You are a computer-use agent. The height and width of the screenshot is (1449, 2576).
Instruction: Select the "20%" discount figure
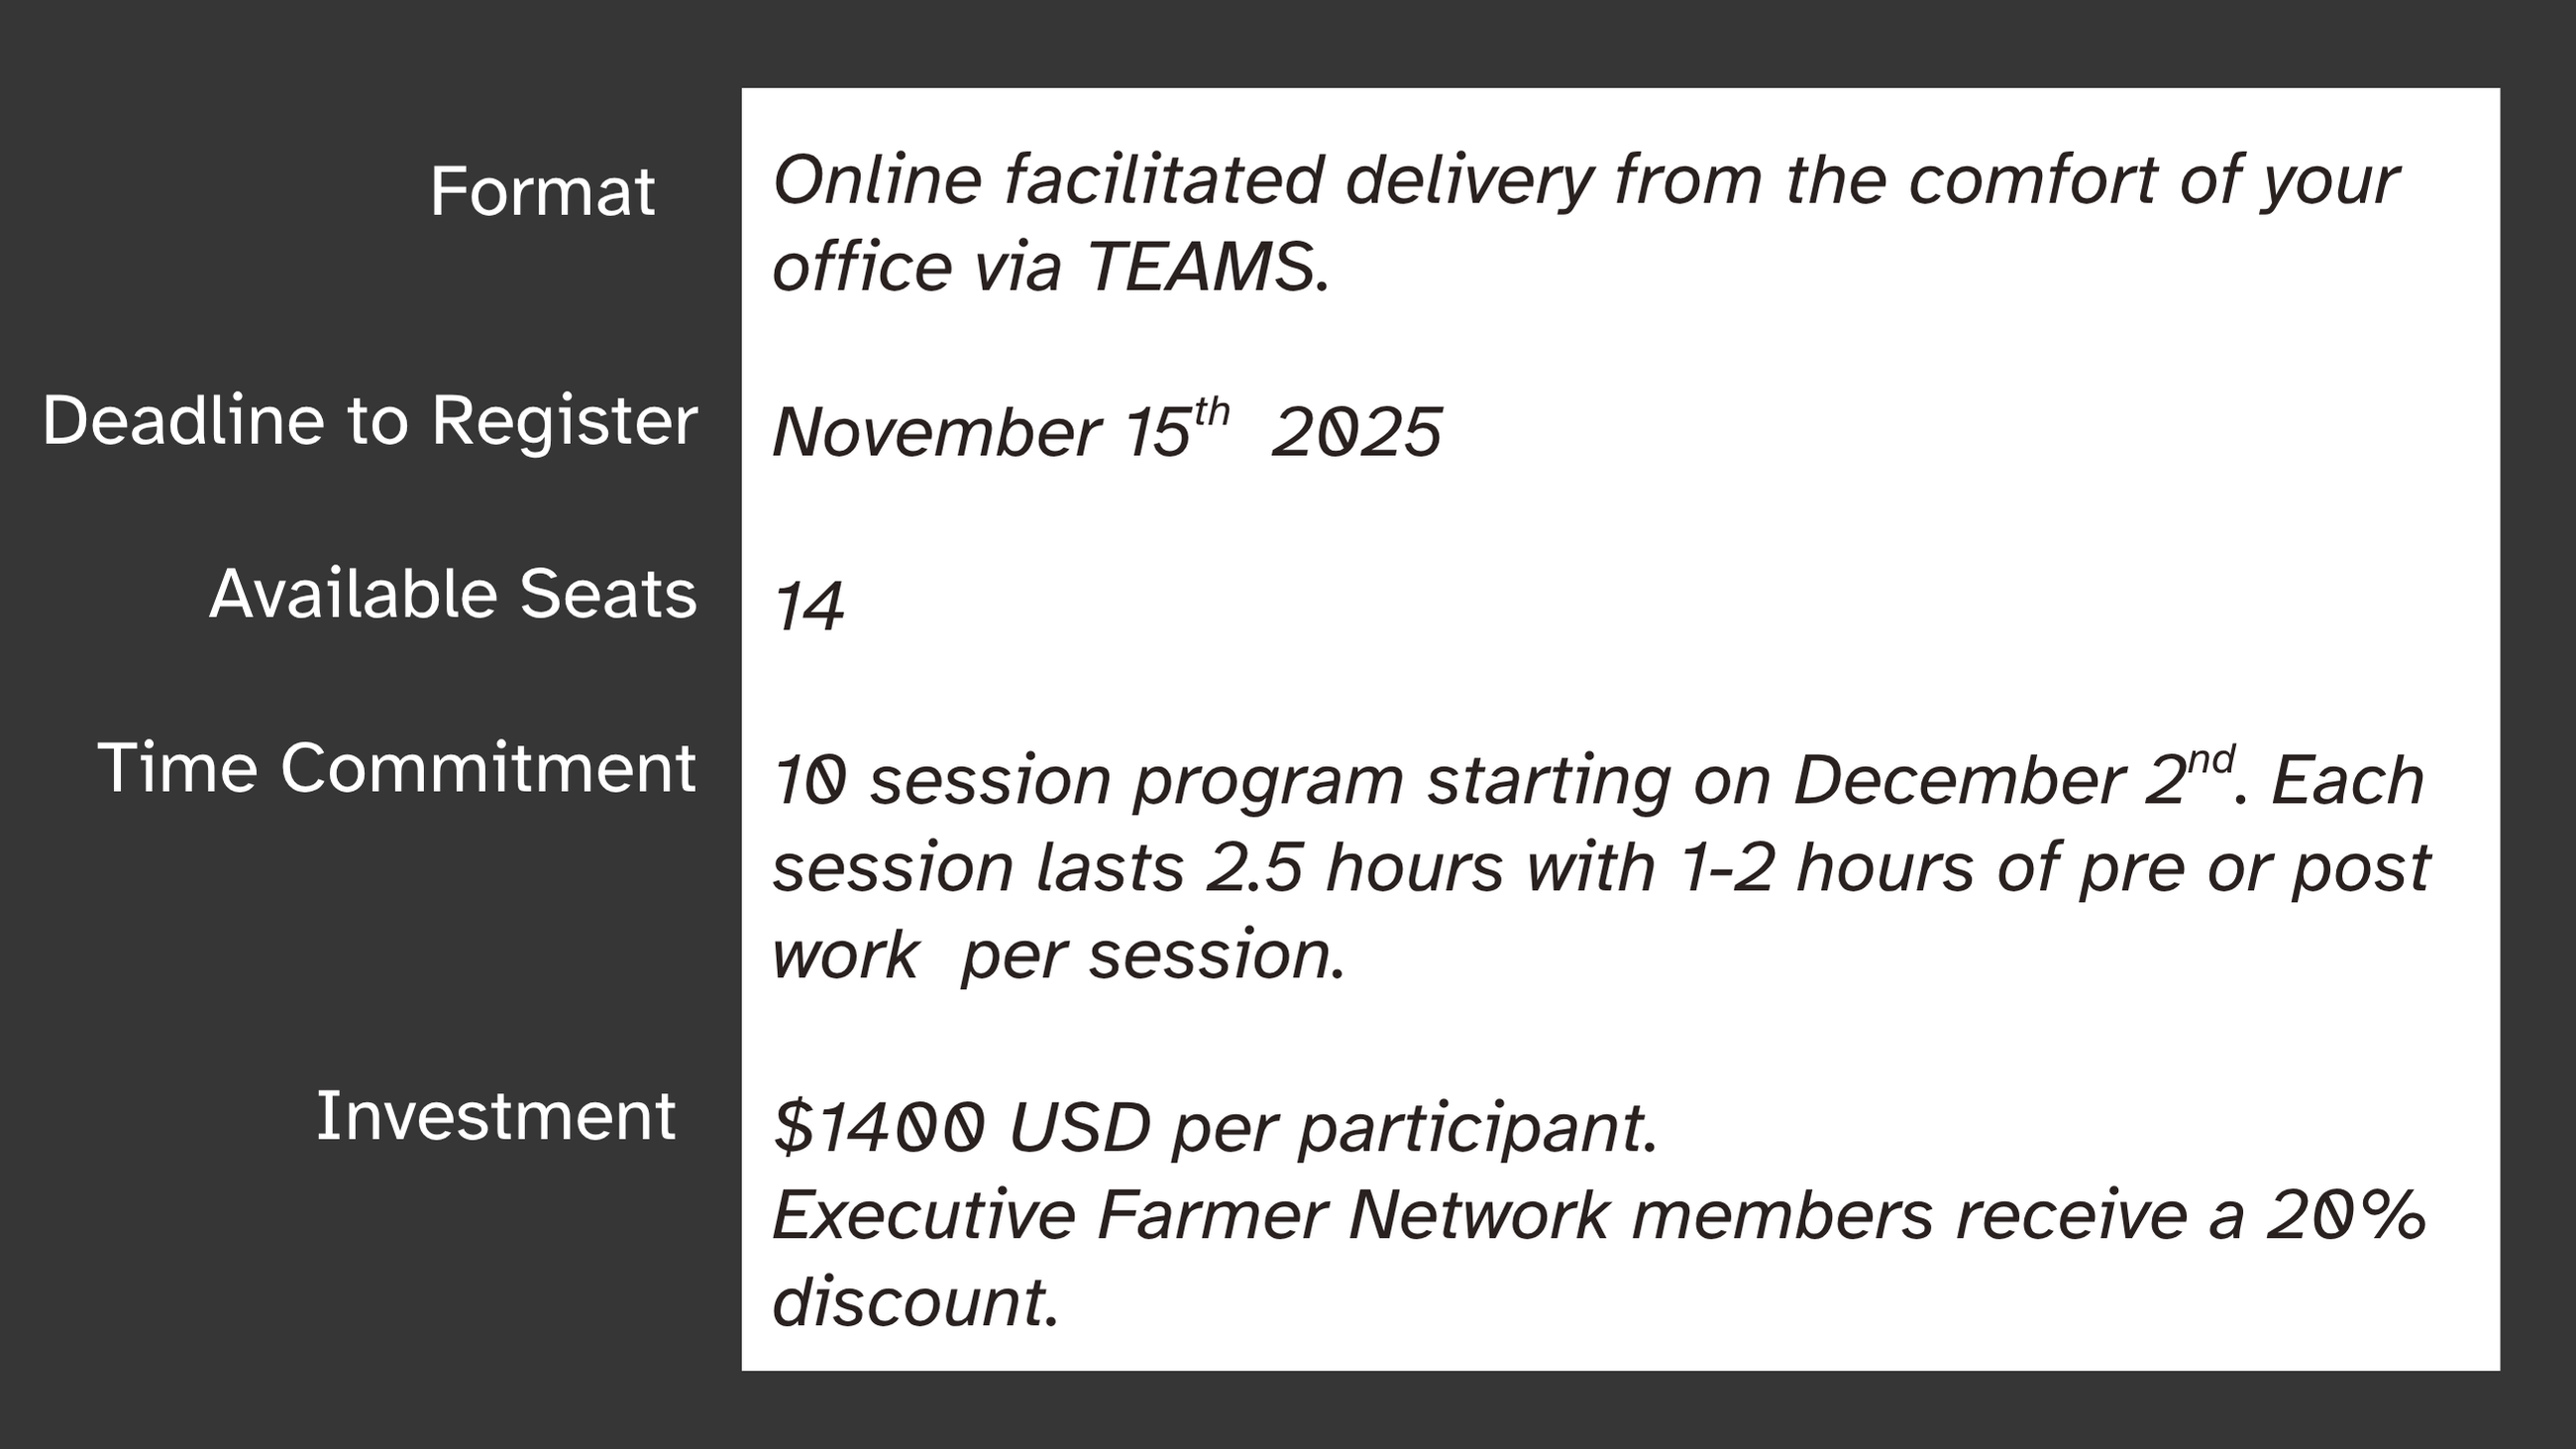(2345, 1215)
